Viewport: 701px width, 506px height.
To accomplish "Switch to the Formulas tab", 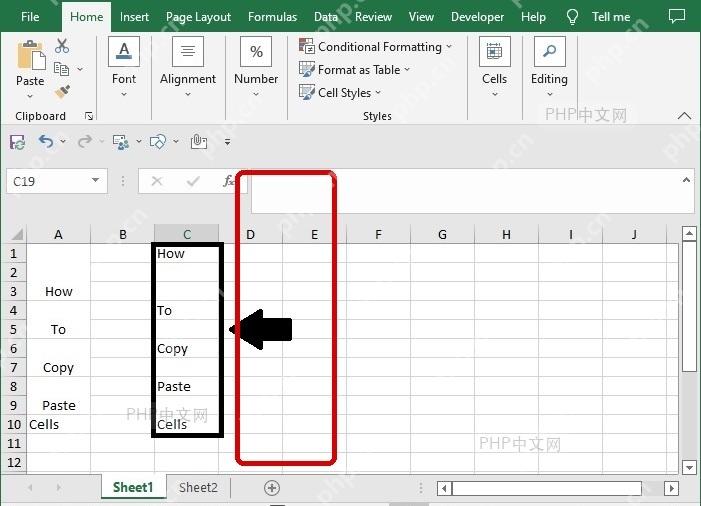I will 272,17.
